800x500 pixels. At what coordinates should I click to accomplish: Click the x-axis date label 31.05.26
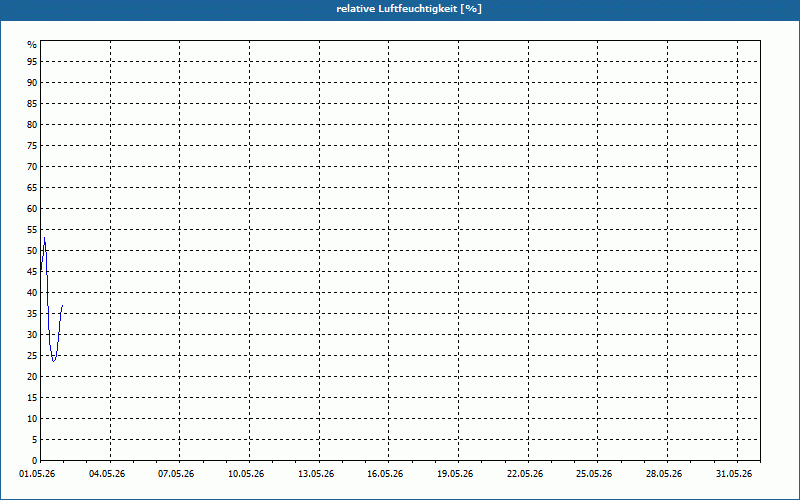coord(734,474)
